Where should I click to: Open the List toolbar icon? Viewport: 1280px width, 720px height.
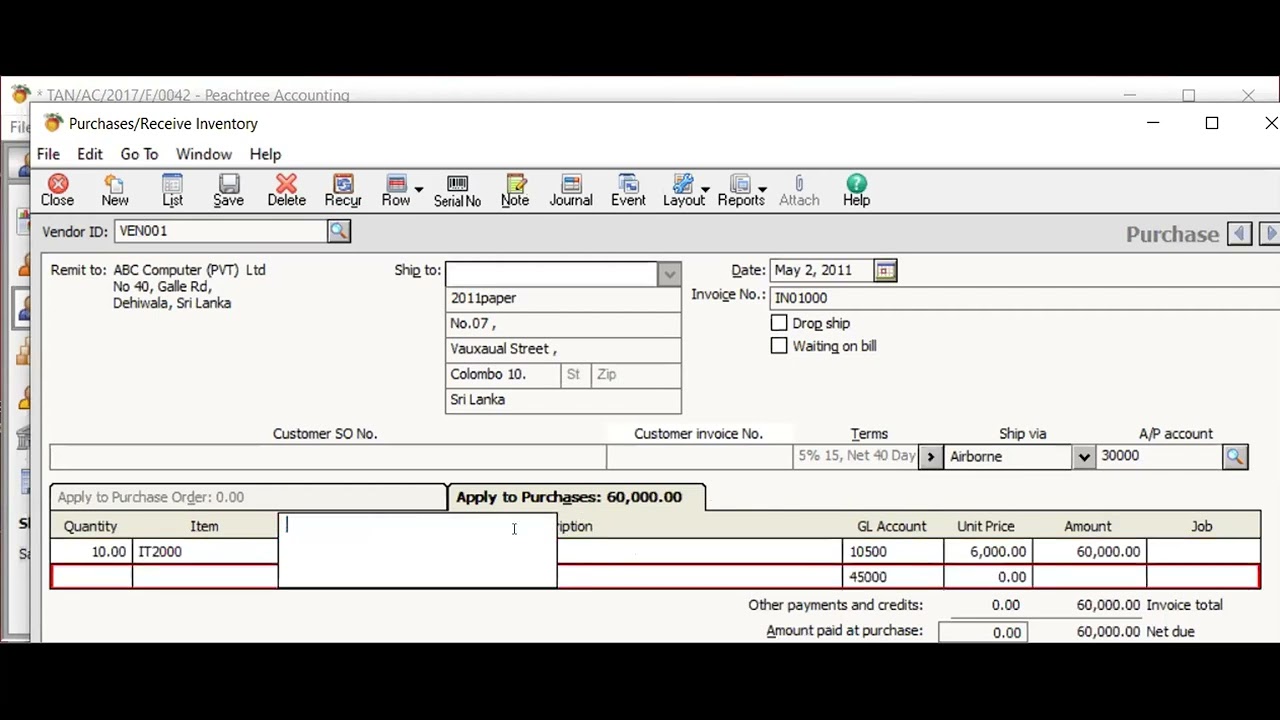point(172,190)
